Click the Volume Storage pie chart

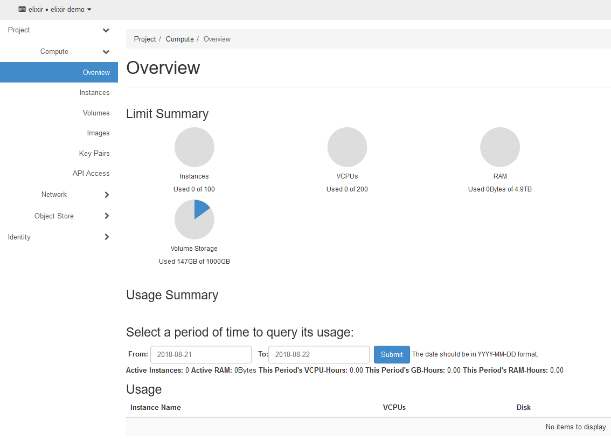194,219
